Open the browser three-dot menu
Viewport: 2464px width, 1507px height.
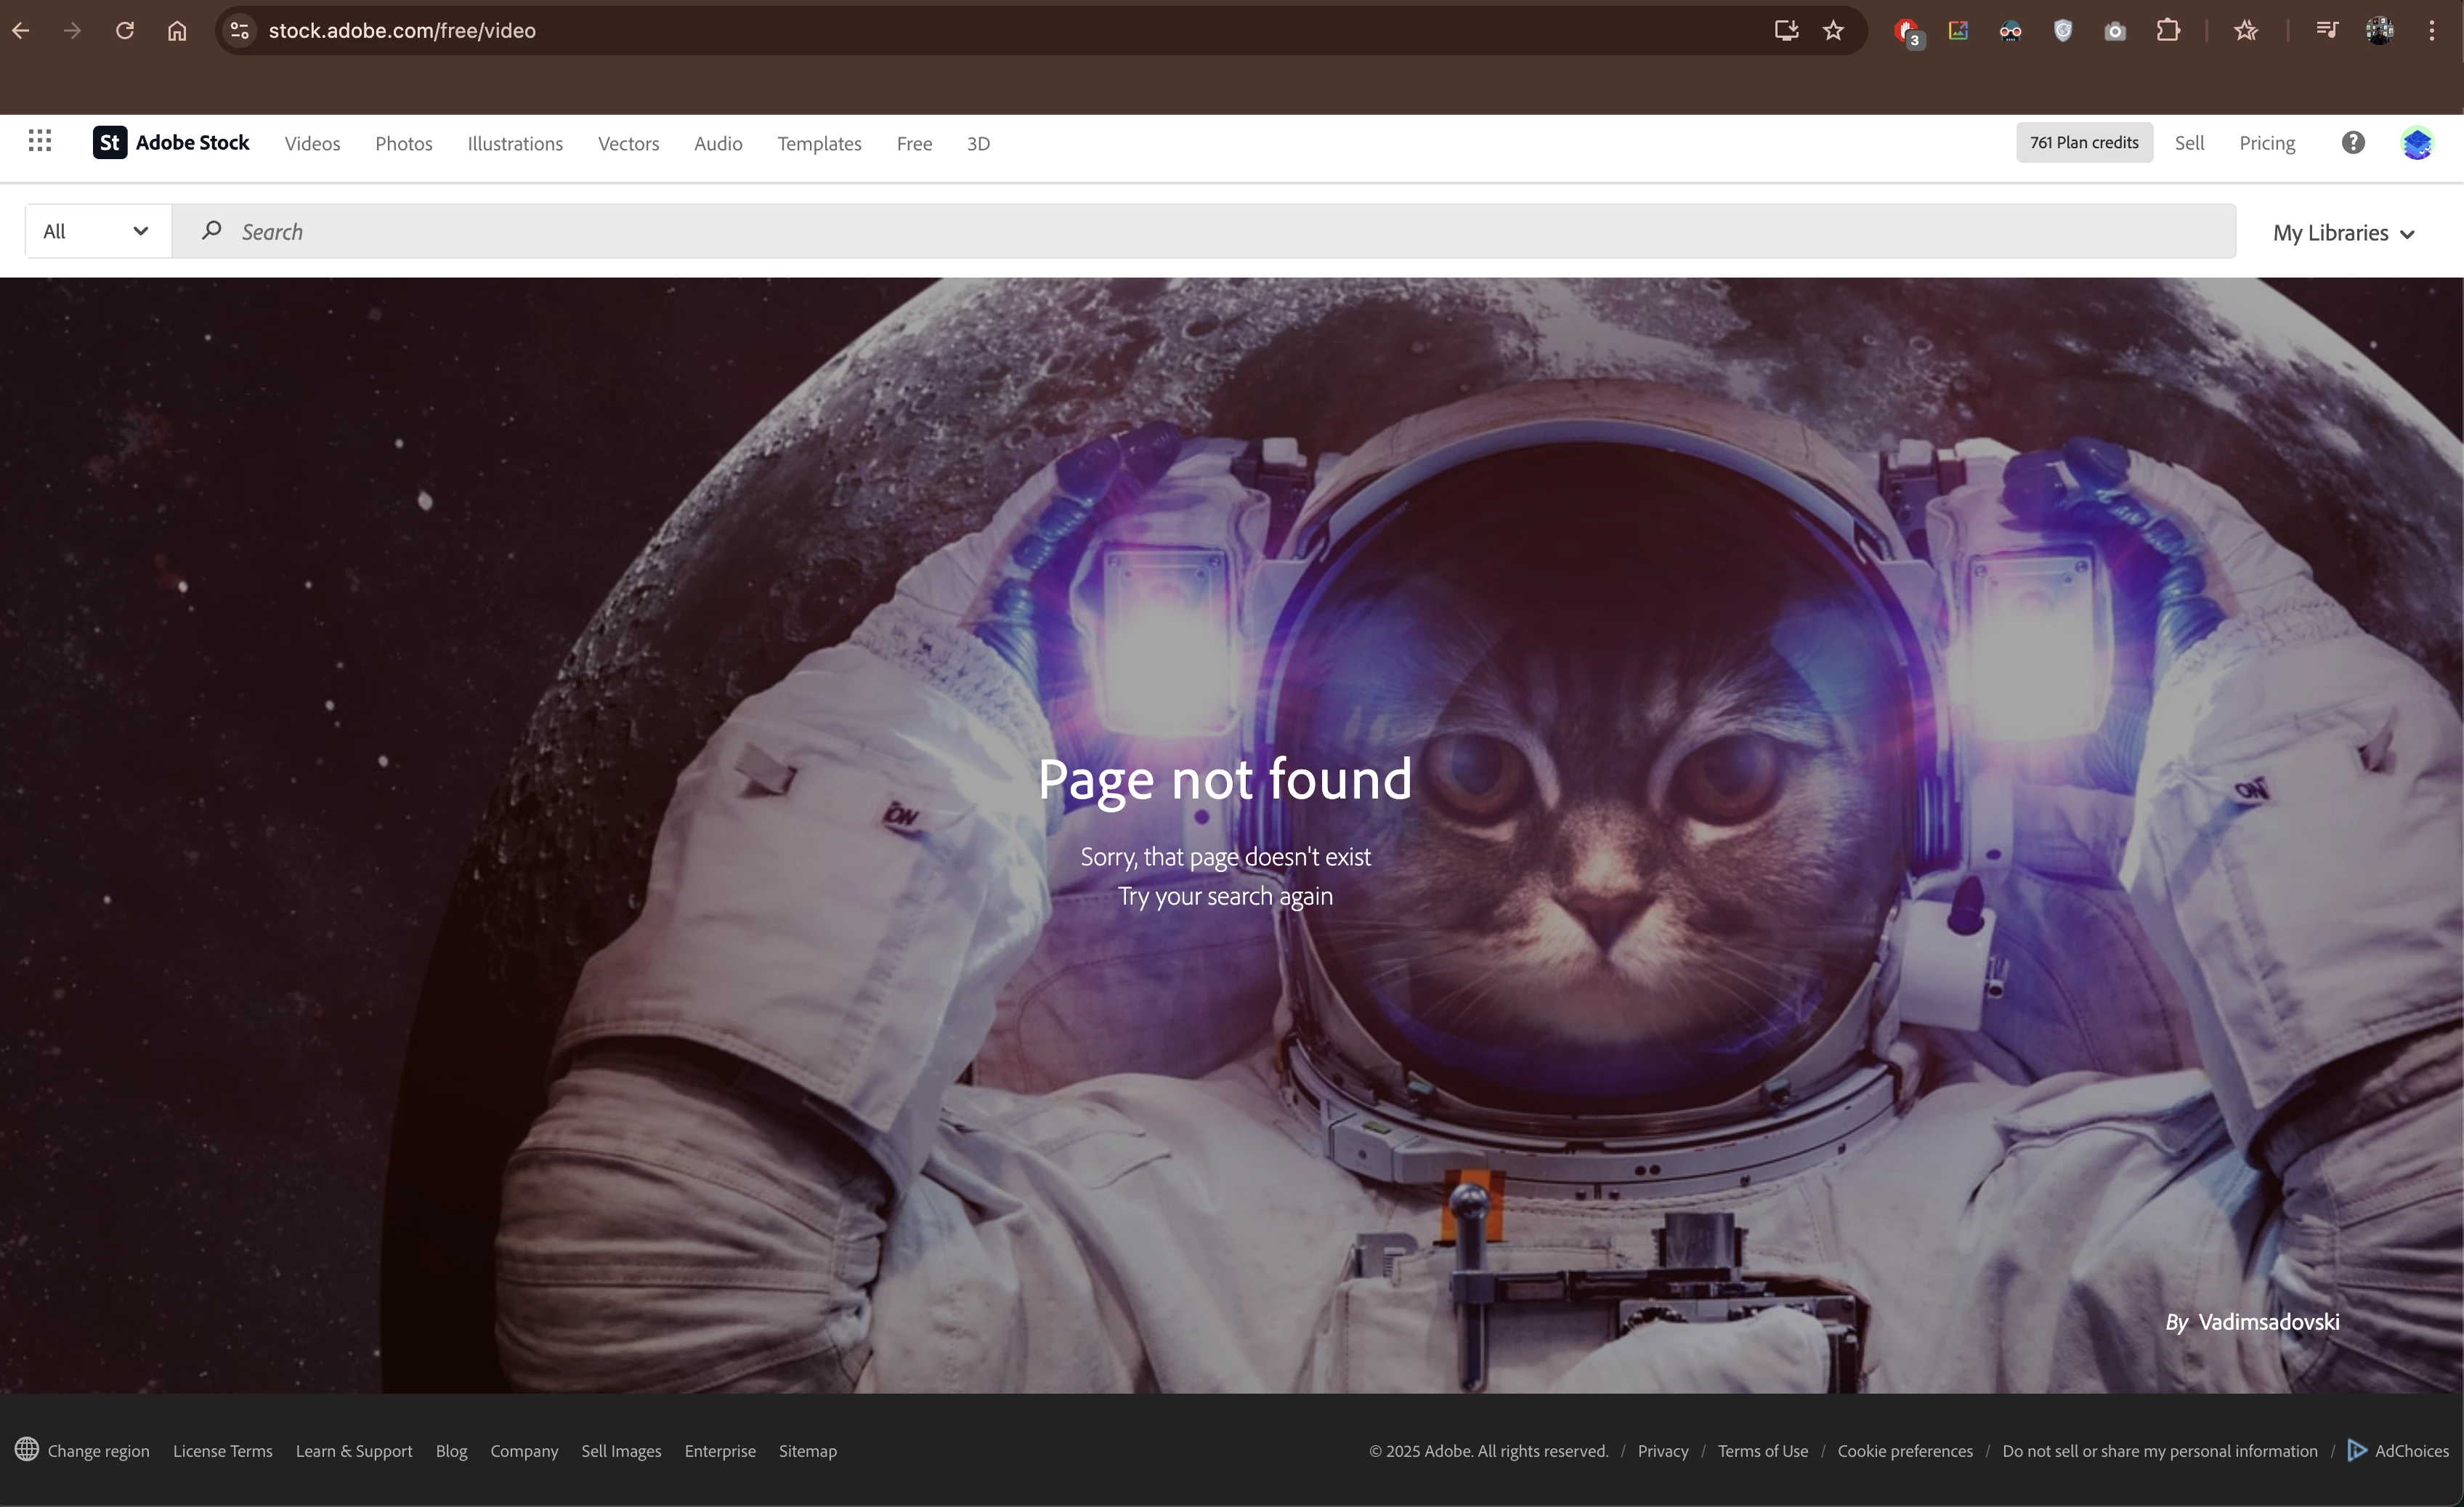tap(2431, 31)
